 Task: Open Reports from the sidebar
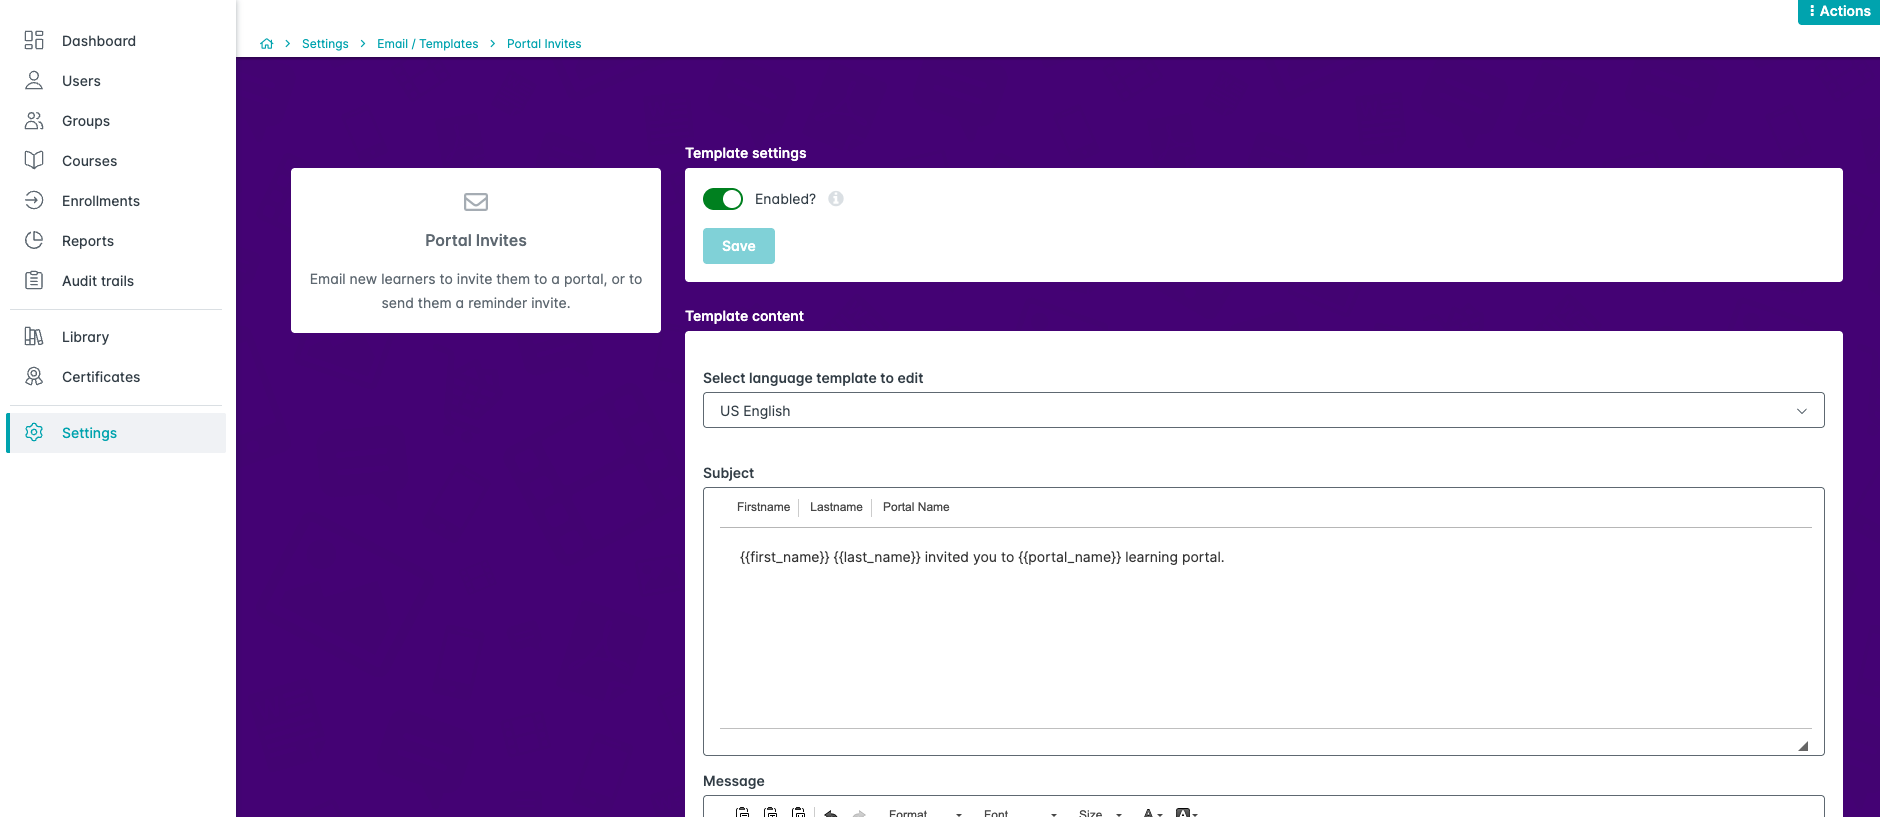[x=87, y=241]
